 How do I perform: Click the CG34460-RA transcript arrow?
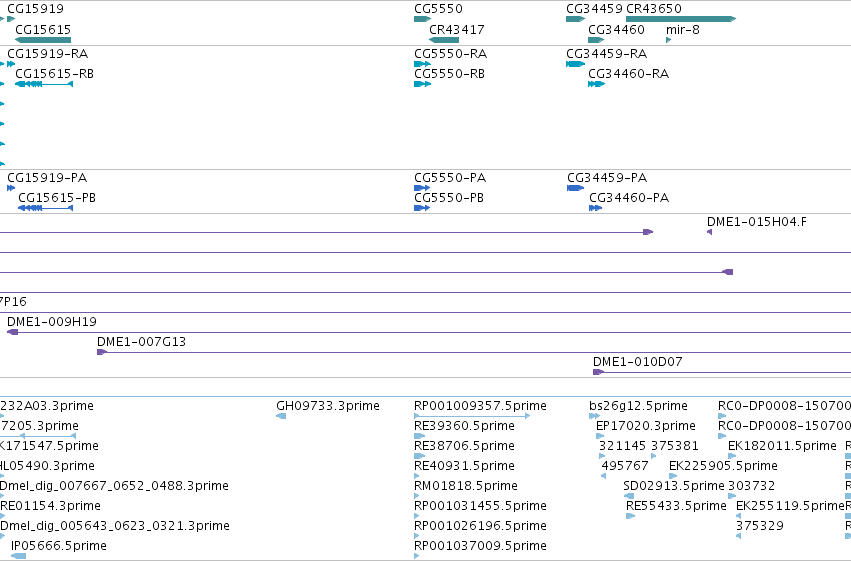(x=596, y=84)
